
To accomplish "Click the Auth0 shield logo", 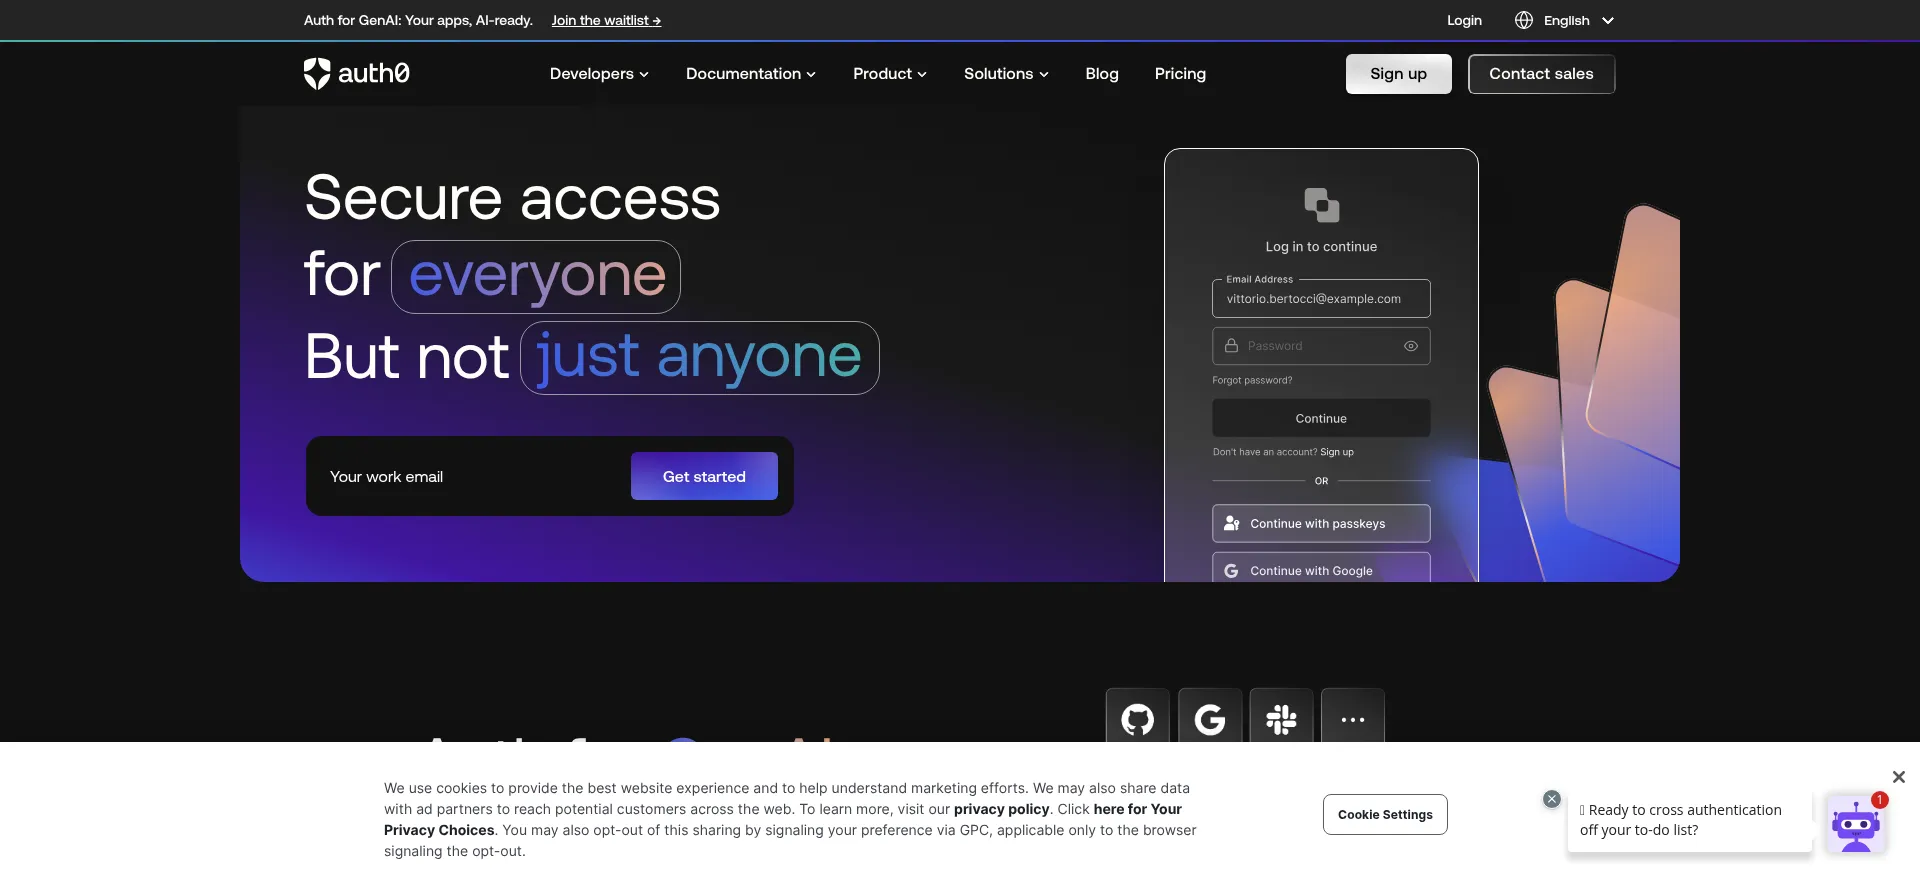I will click(x=317, y=73).
